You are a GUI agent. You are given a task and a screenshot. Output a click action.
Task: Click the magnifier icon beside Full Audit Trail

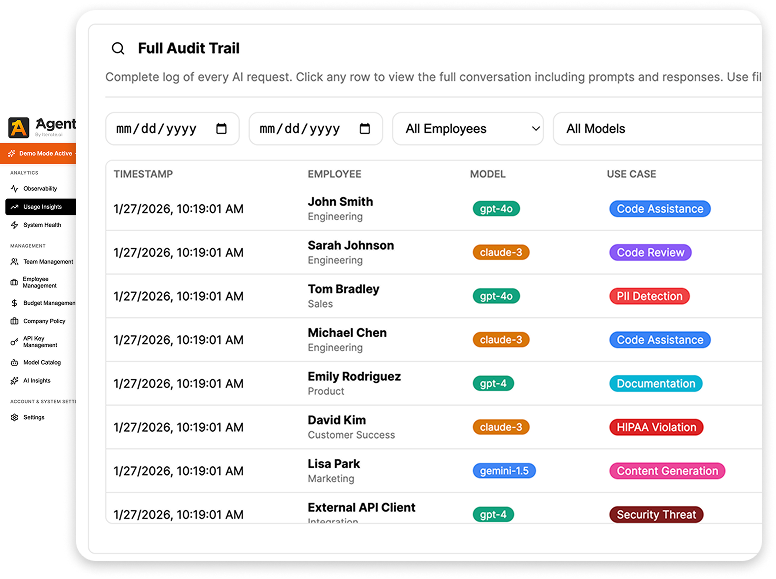pyautogui.click(x=118, y=48)
